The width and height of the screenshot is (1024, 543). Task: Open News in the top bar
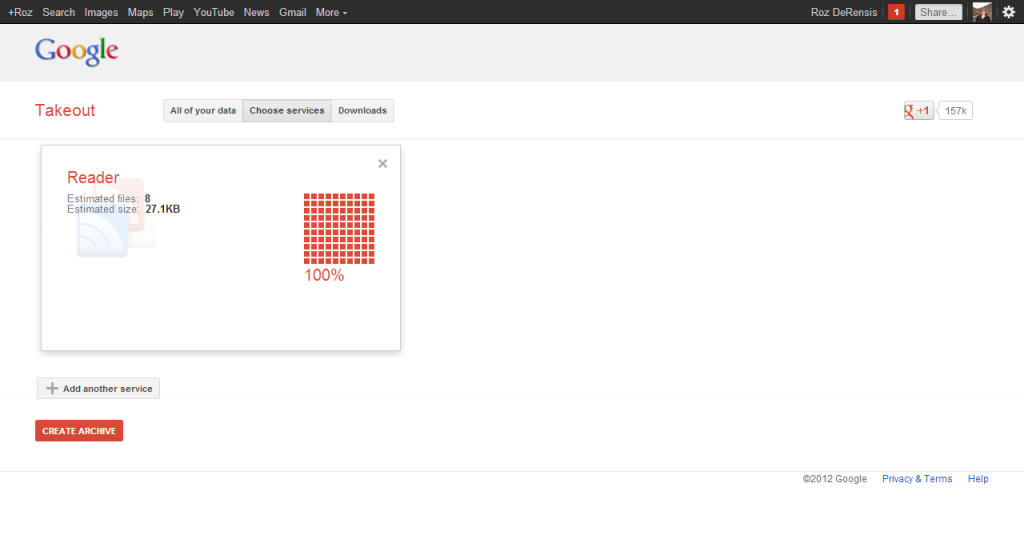[256, 12]
